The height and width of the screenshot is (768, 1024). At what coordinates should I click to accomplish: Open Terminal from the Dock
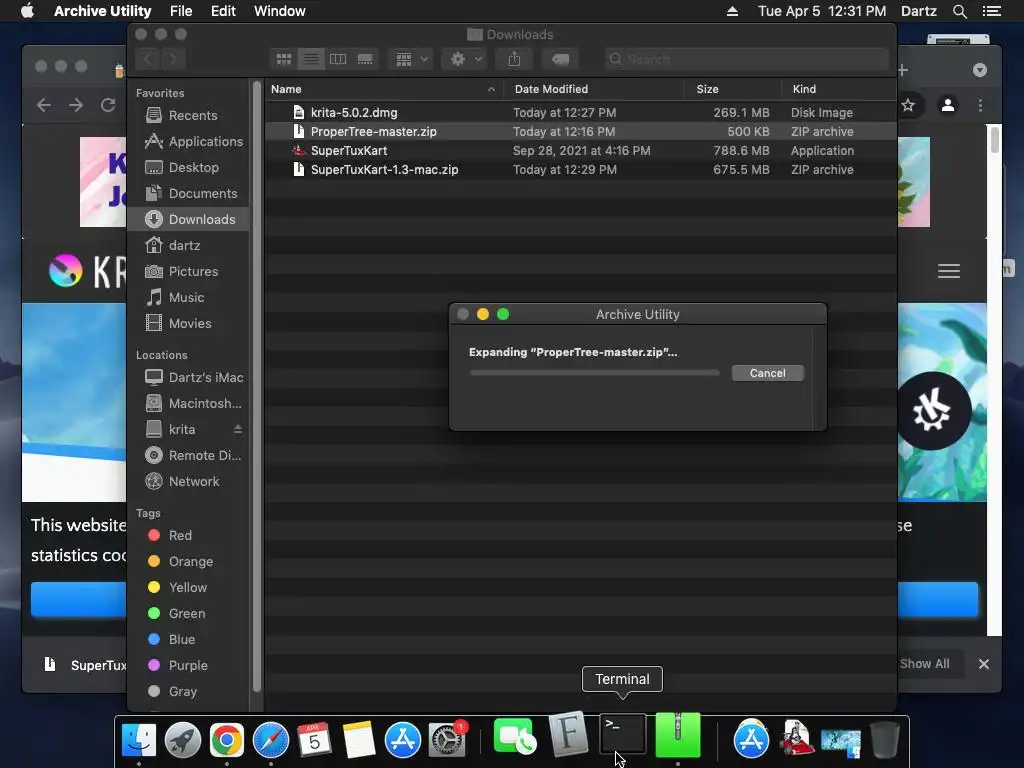pos(622,736)
